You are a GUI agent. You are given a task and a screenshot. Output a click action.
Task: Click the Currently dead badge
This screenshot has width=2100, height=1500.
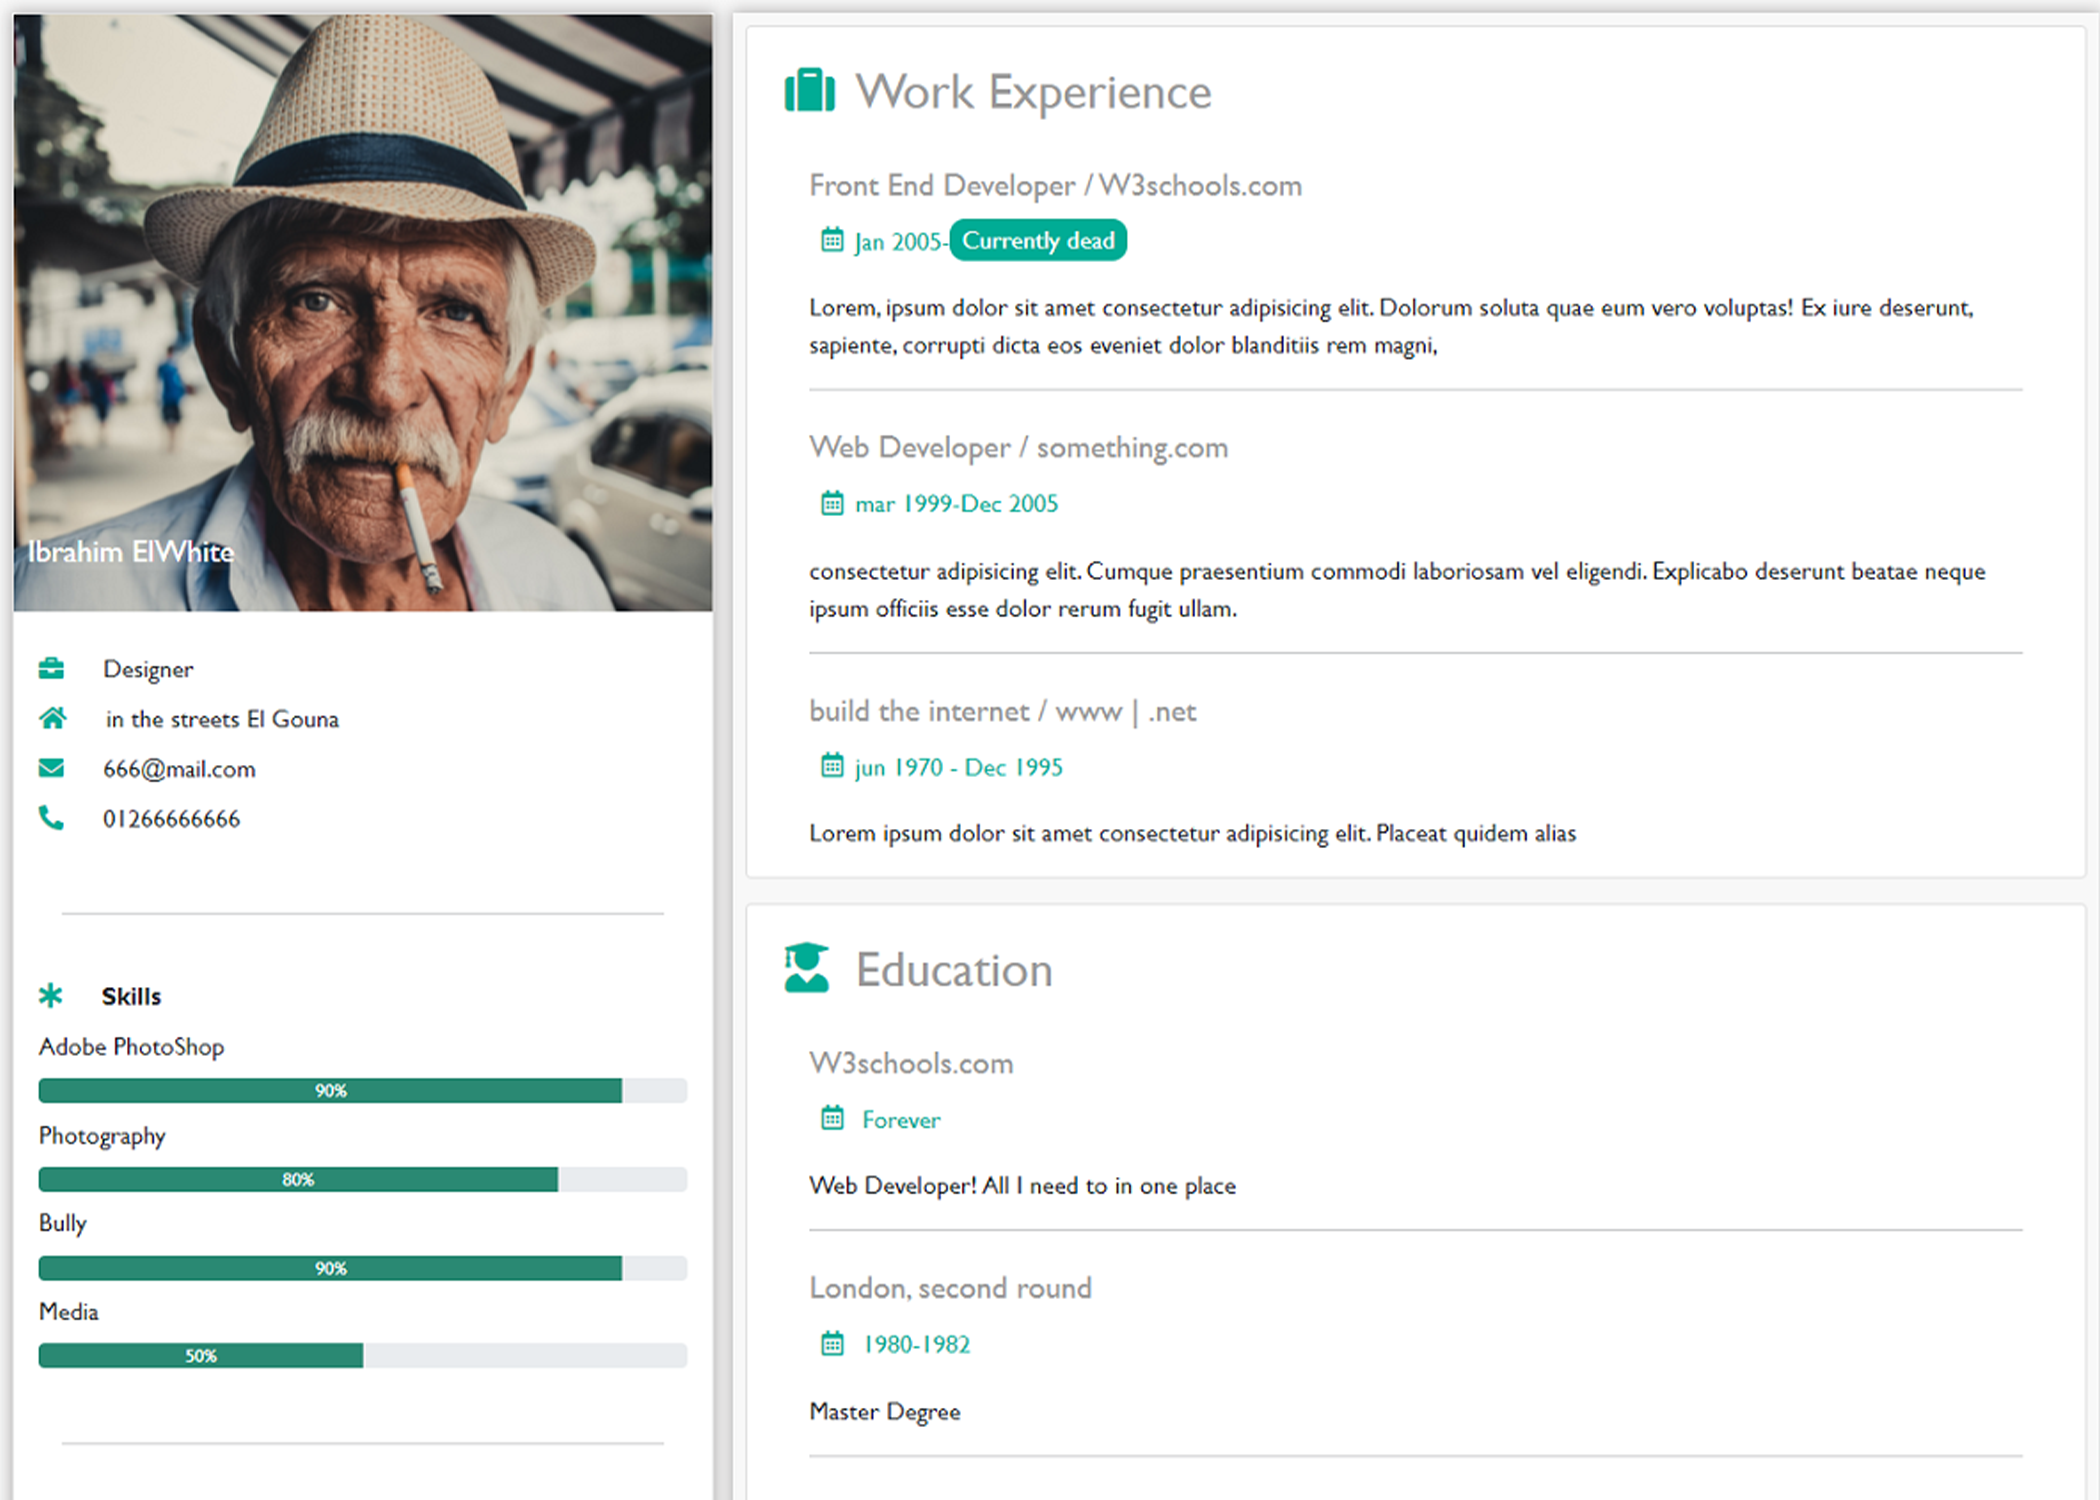(1037, 241)
